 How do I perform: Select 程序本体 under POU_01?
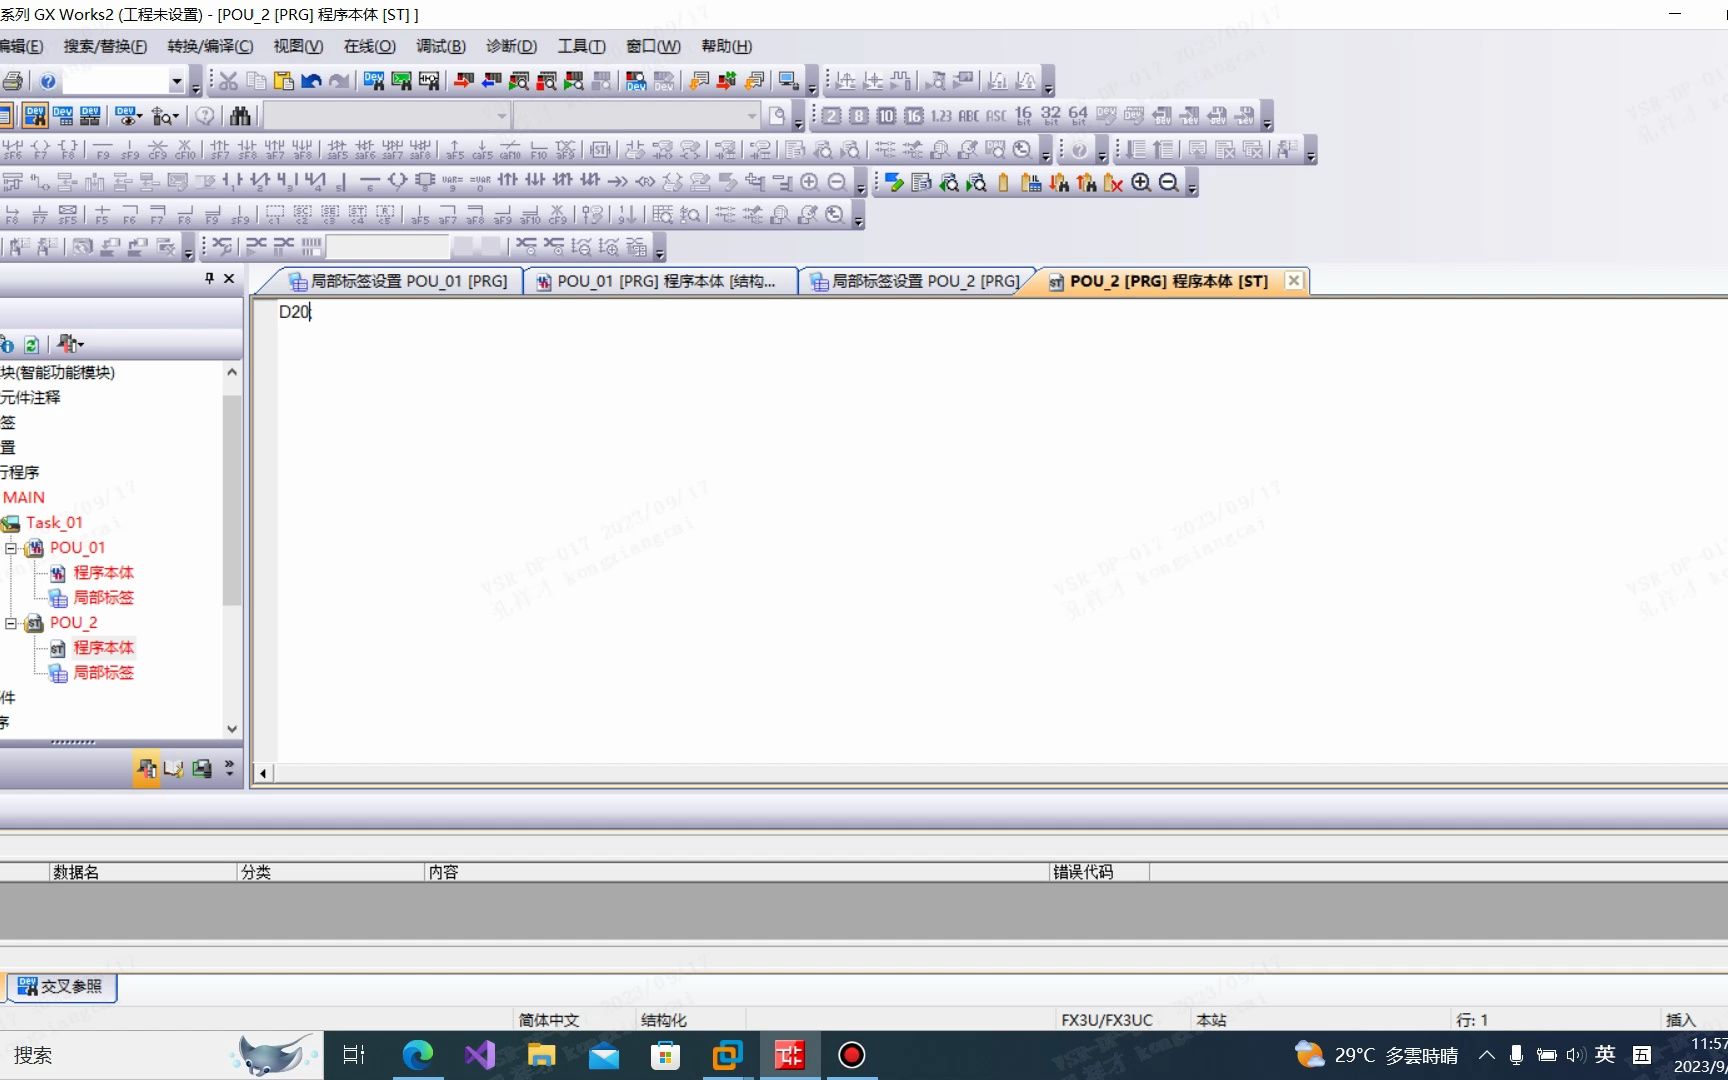[x=103, y=573]
